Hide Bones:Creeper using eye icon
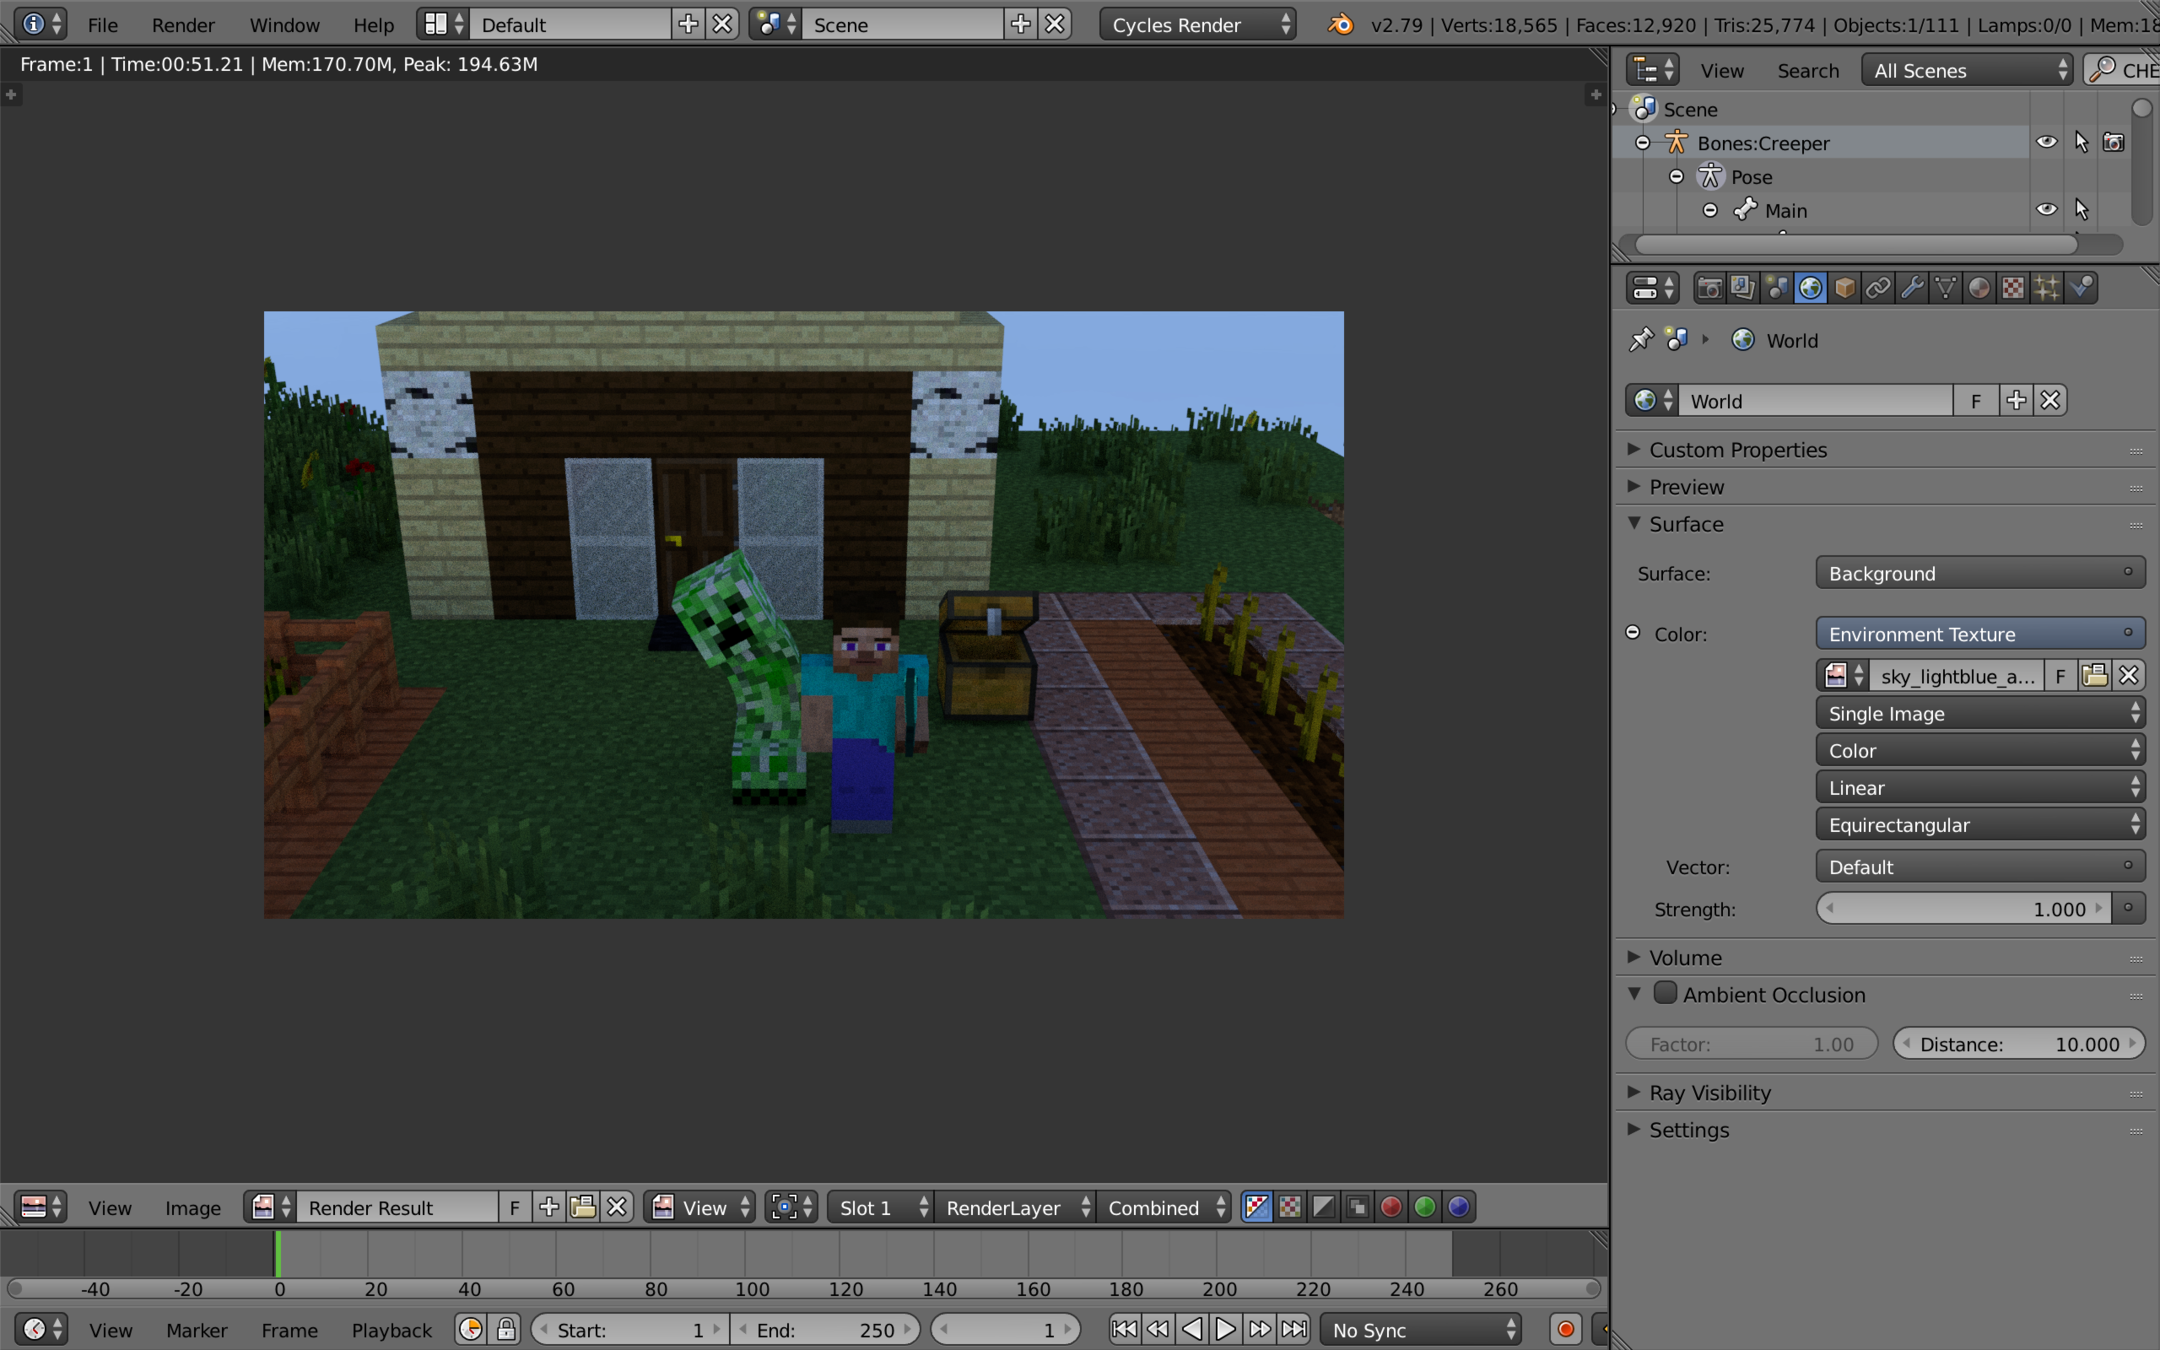 coord(2046,142)
